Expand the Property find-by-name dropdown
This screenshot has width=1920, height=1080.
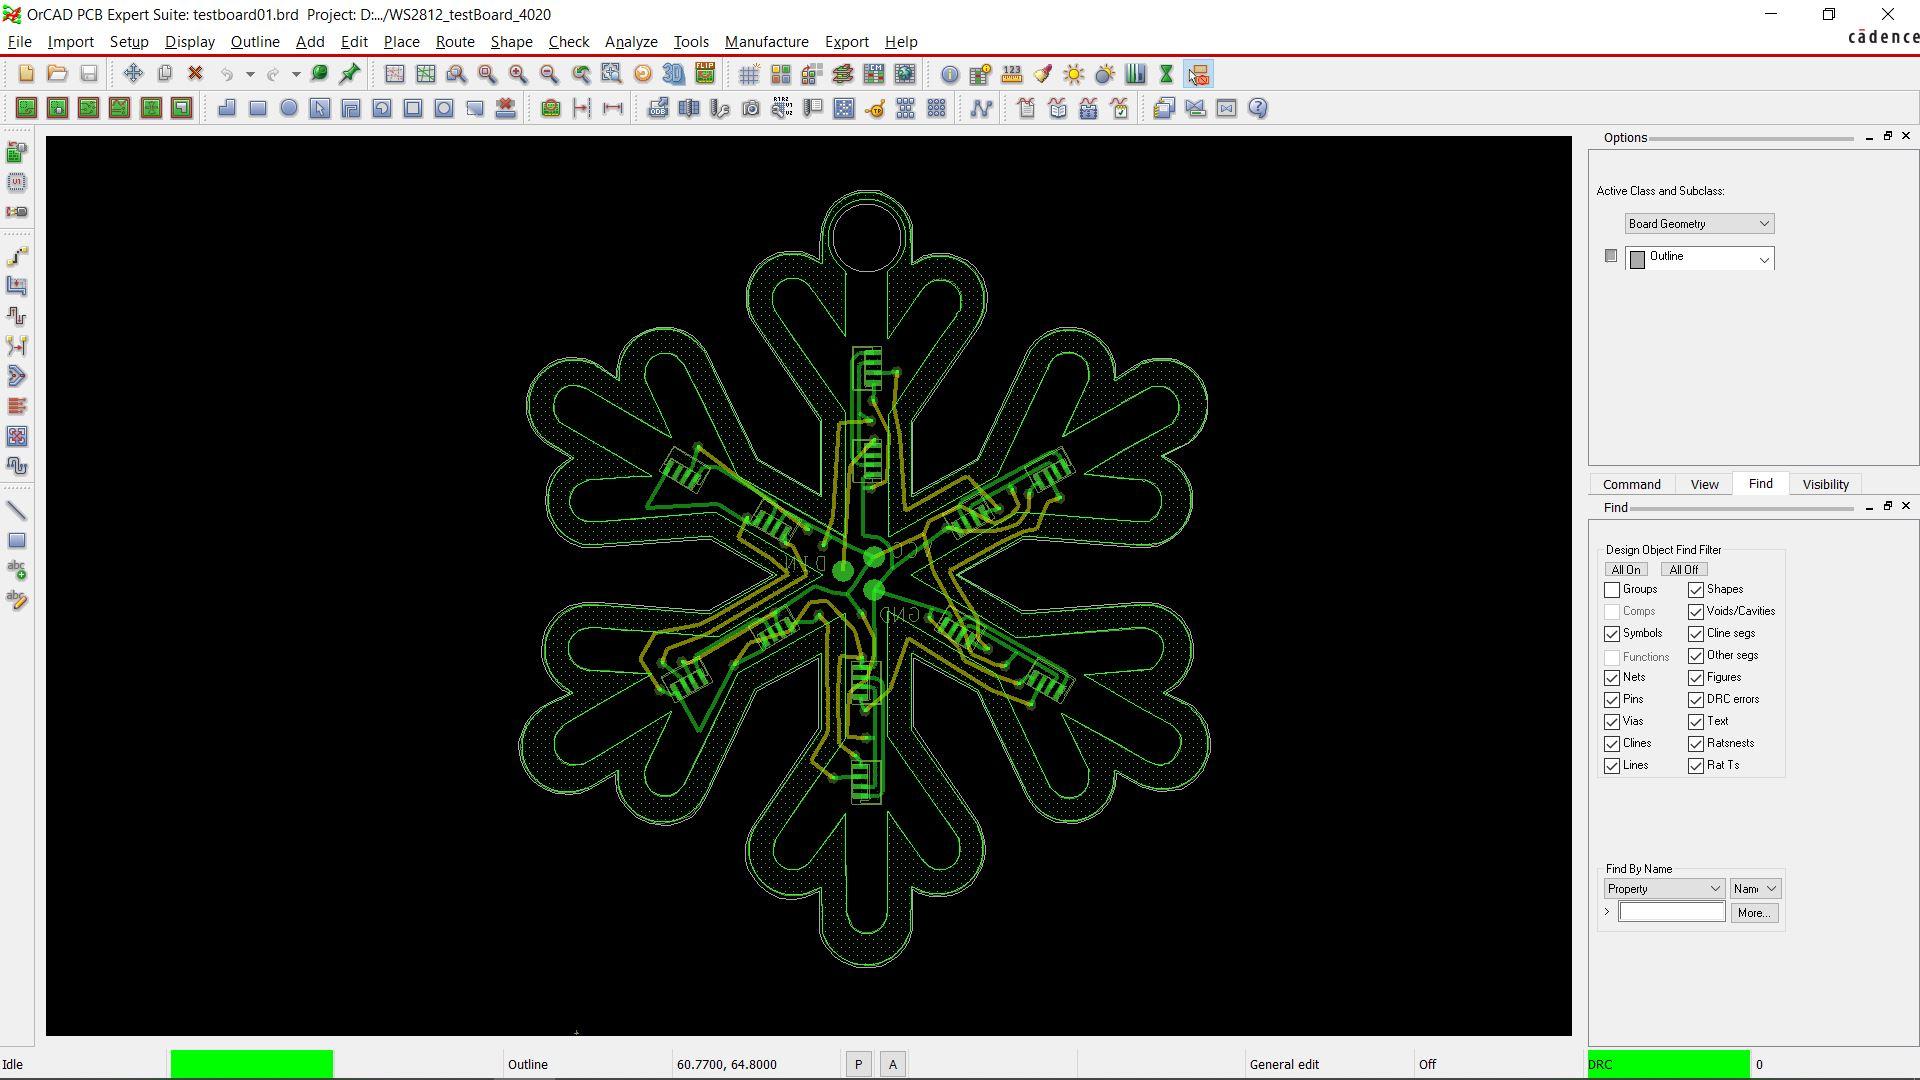[1664, 889]
